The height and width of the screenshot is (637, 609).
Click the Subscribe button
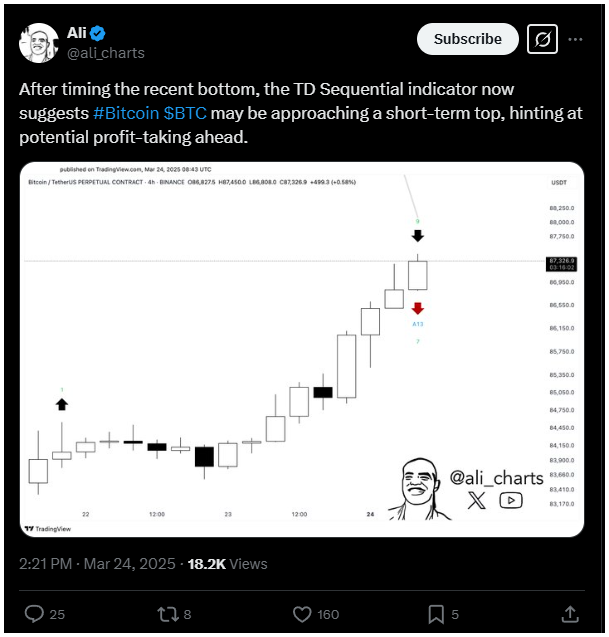[468, 39]
